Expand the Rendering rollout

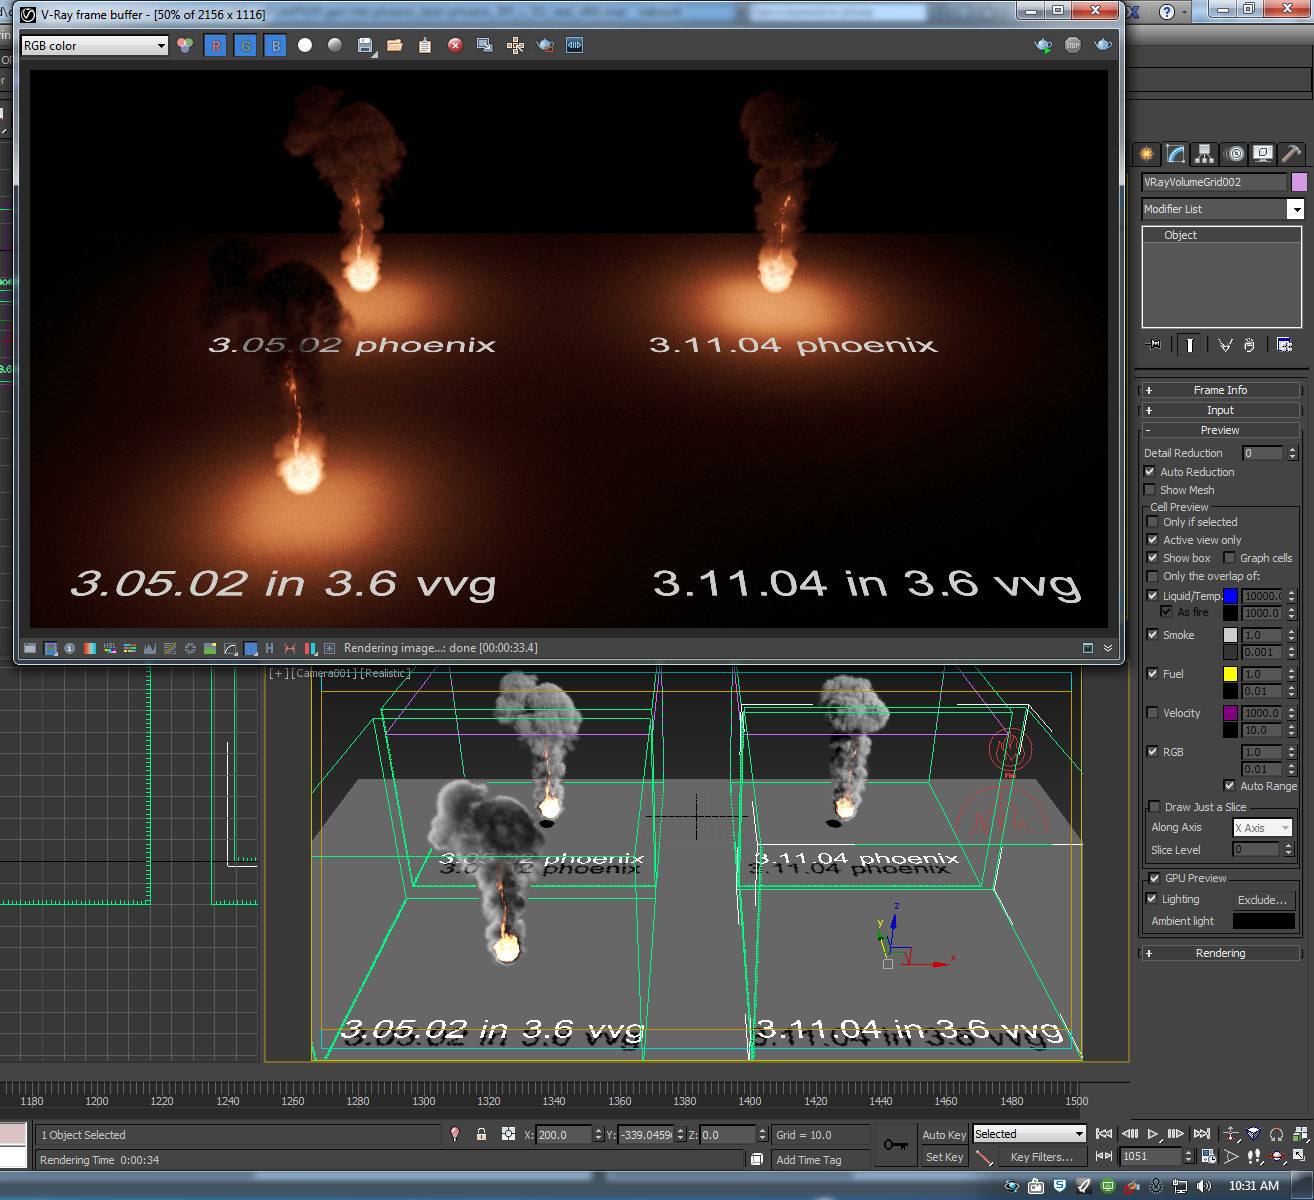(1220, 953)
